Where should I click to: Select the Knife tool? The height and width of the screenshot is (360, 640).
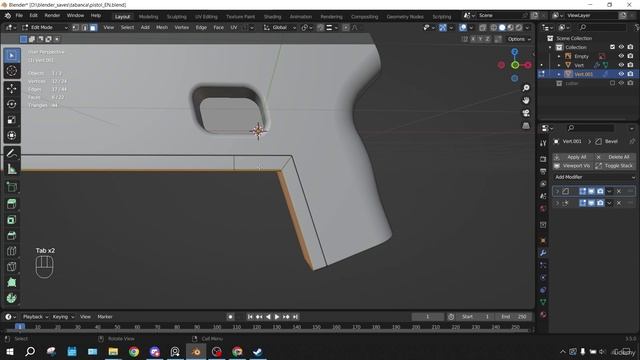click(12, 267)
